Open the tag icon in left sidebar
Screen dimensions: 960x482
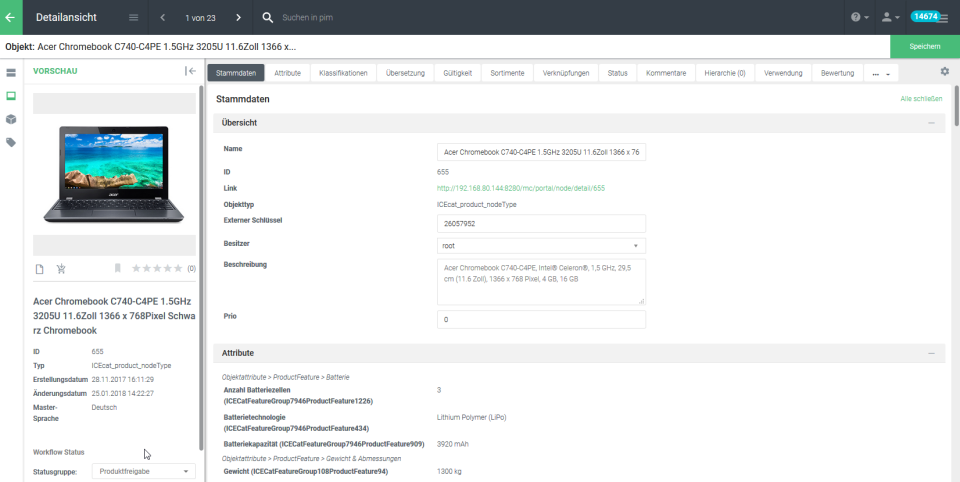(x=11, y=142)
